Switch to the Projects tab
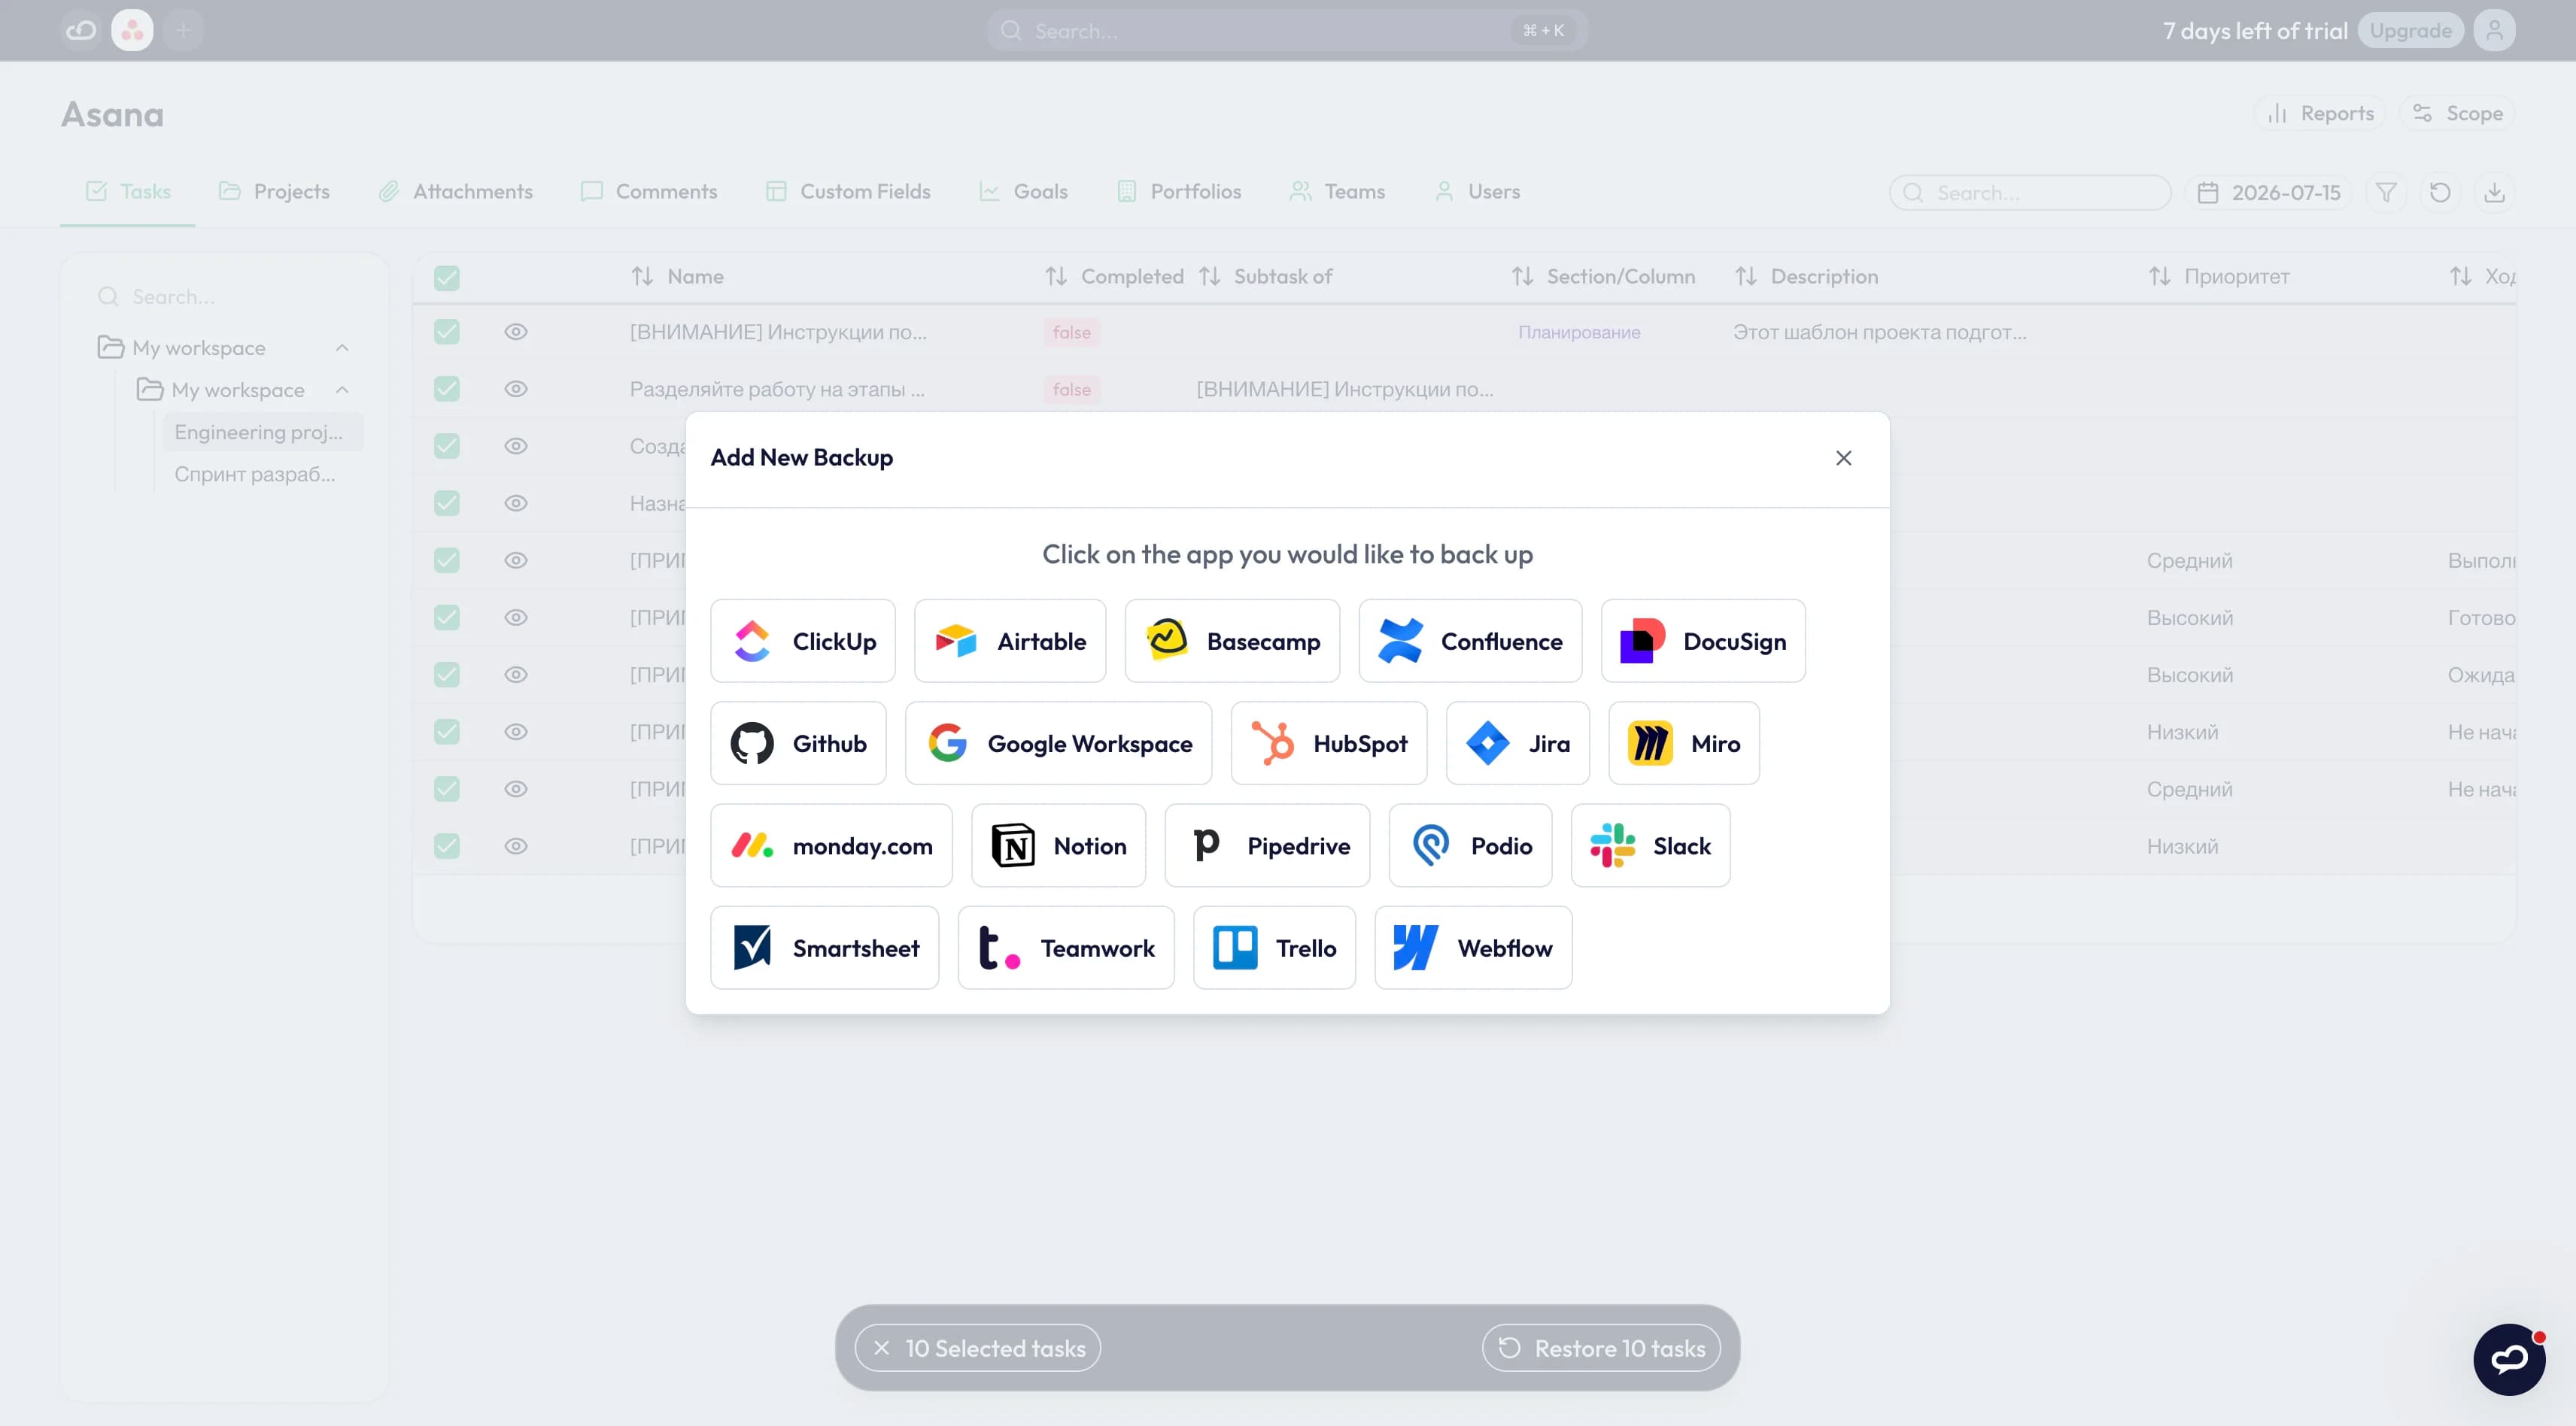2576x1426 pixels. 274,191
